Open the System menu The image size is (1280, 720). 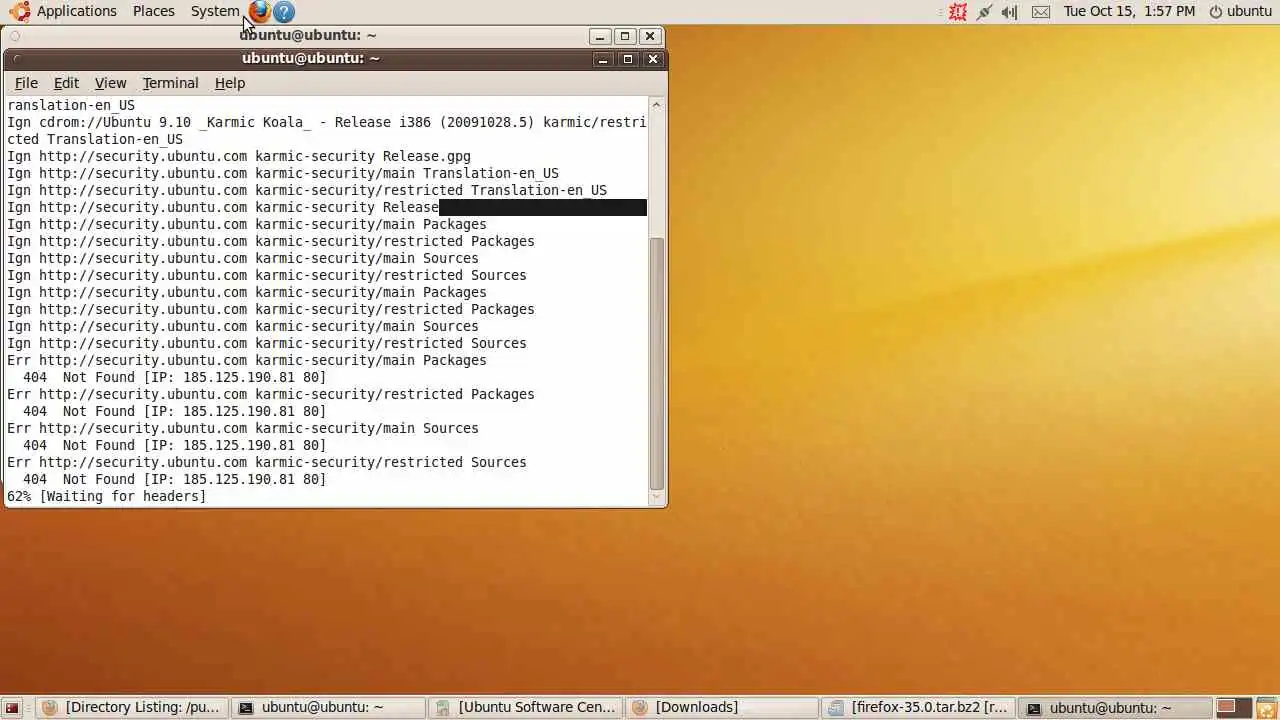[215, 11]
